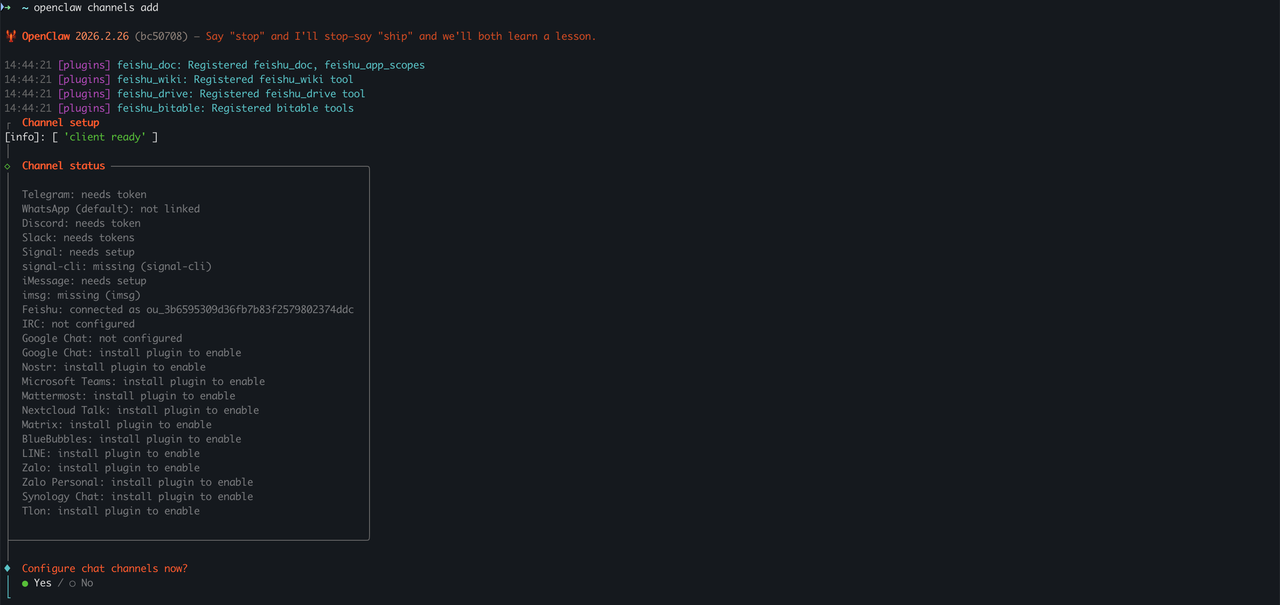Click the [info] 'client ready' line

[x=81, y=137]
